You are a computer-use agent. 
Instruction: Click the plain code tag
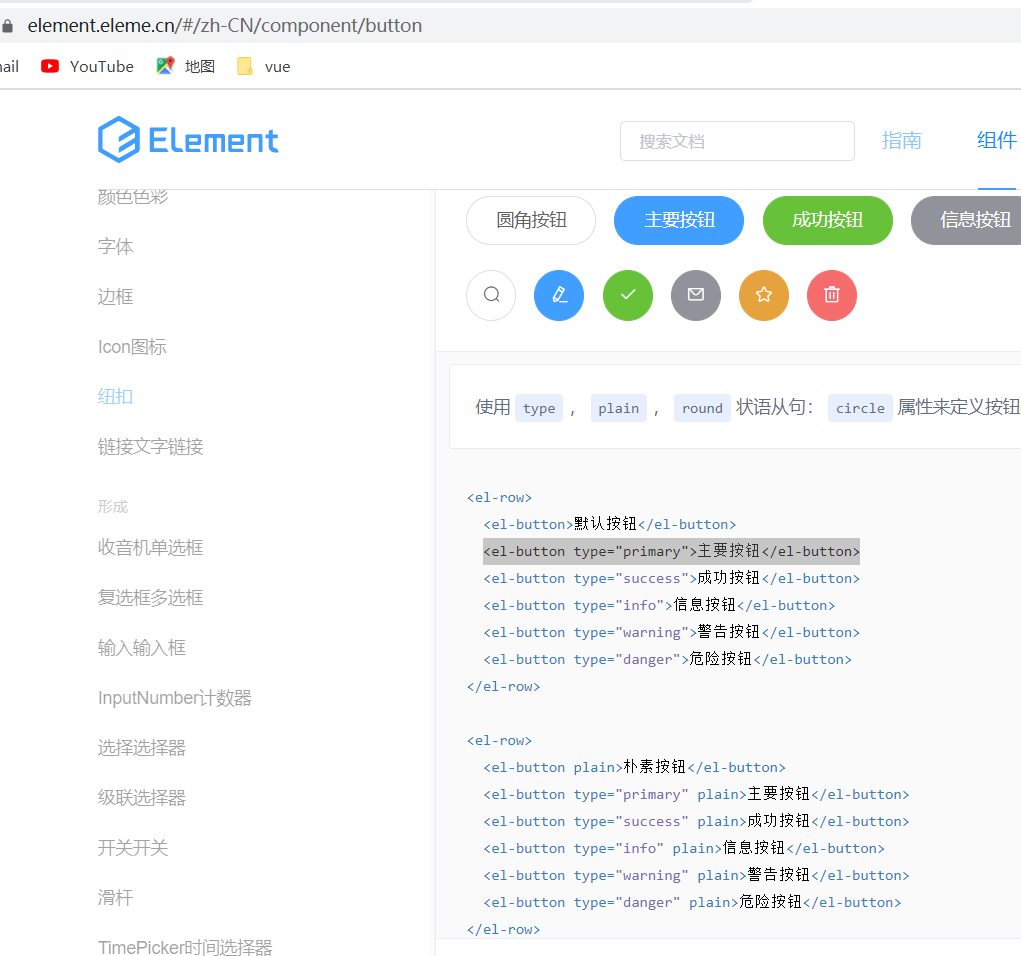619,408
